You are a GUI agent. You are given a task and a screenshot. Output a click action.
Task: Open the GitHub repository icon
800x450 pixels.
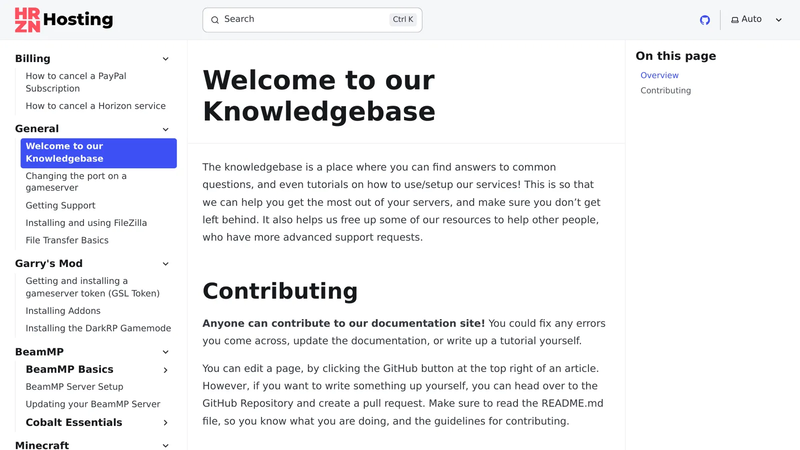[x=705, y=20]
